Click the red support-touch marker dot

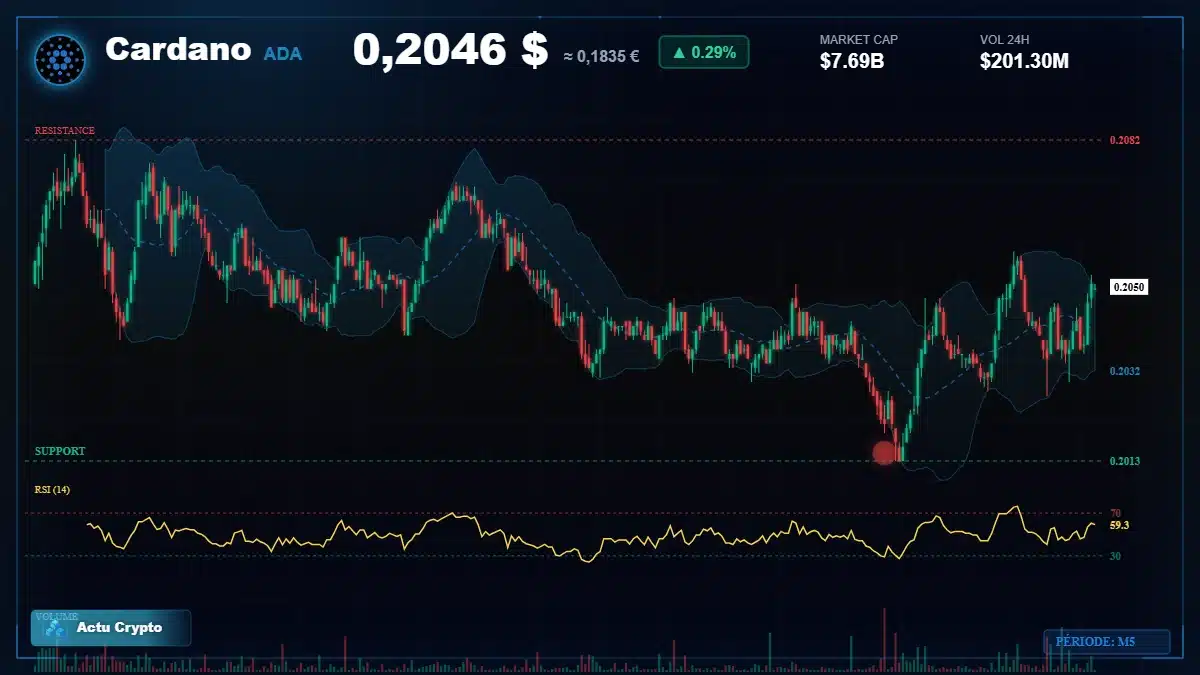[884, 453]
